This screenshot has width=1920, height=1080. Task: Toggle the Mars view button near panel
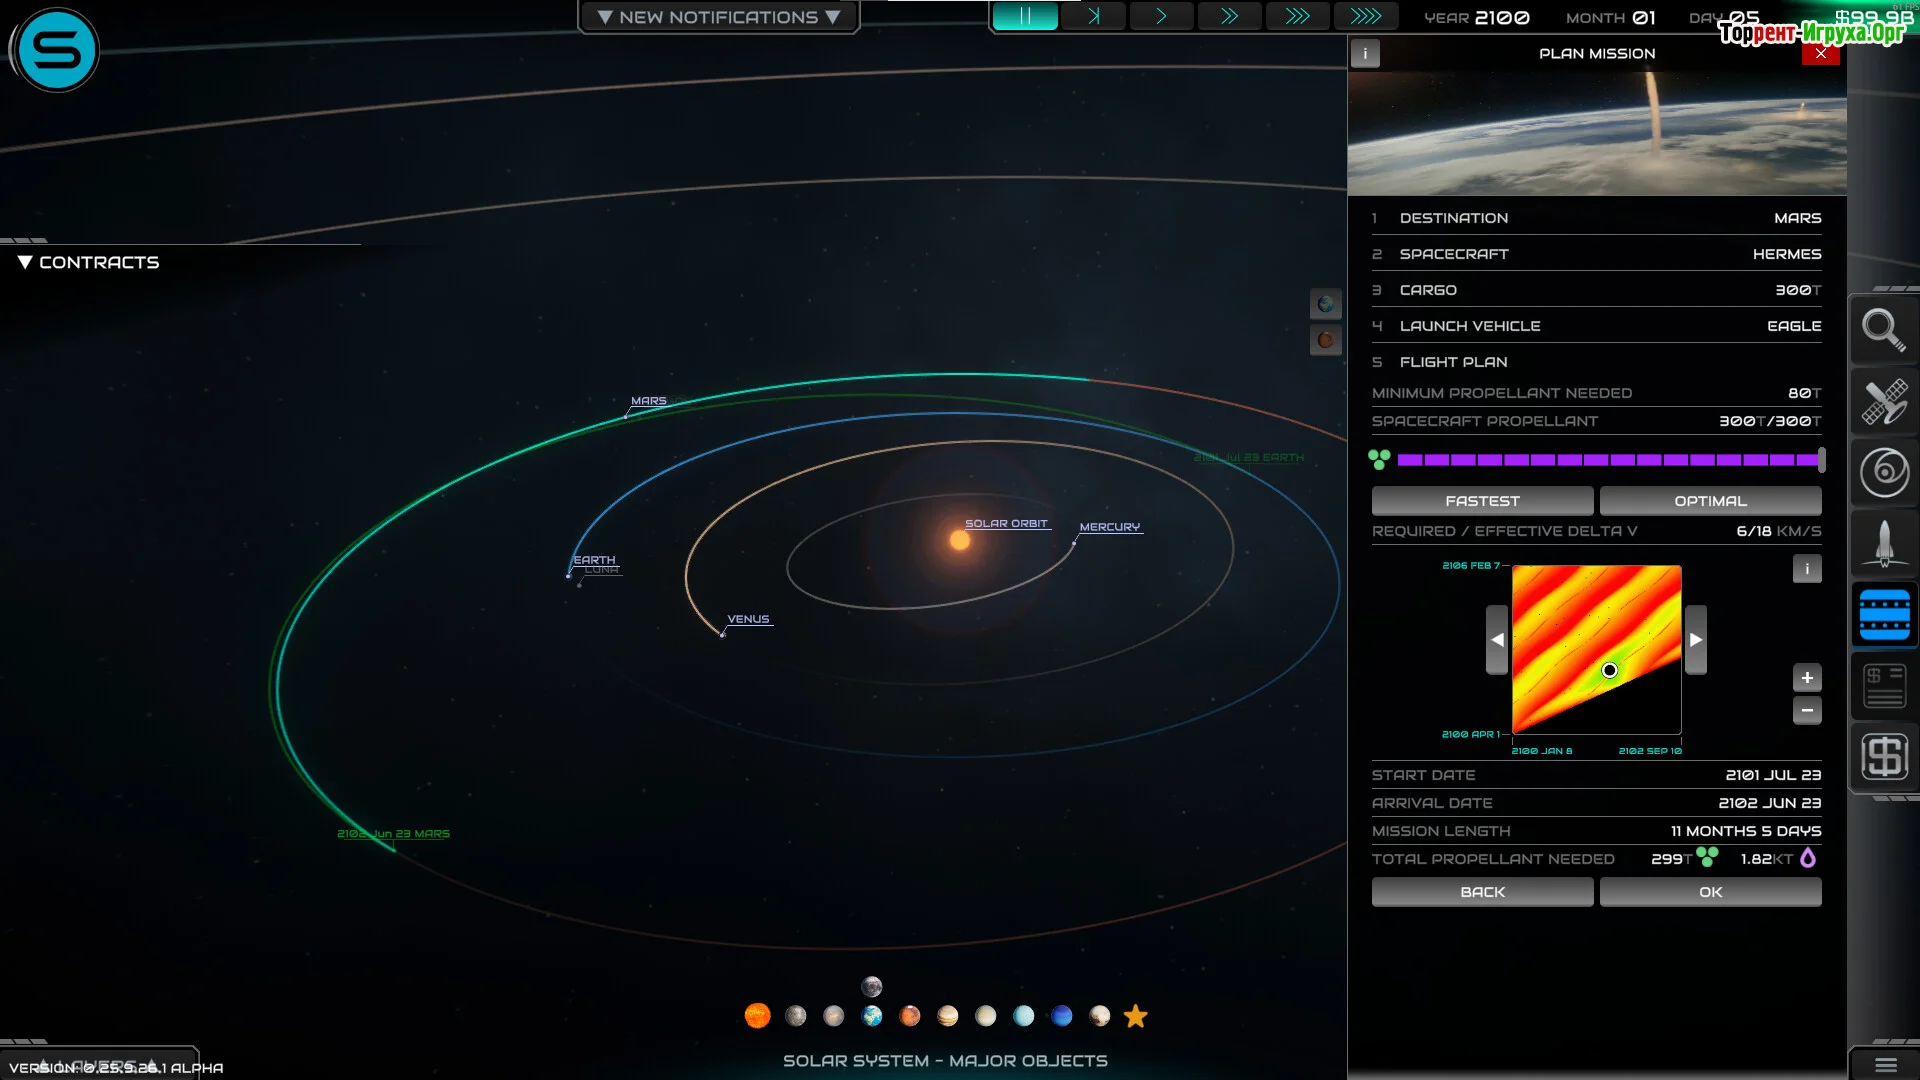point(1325,340)
